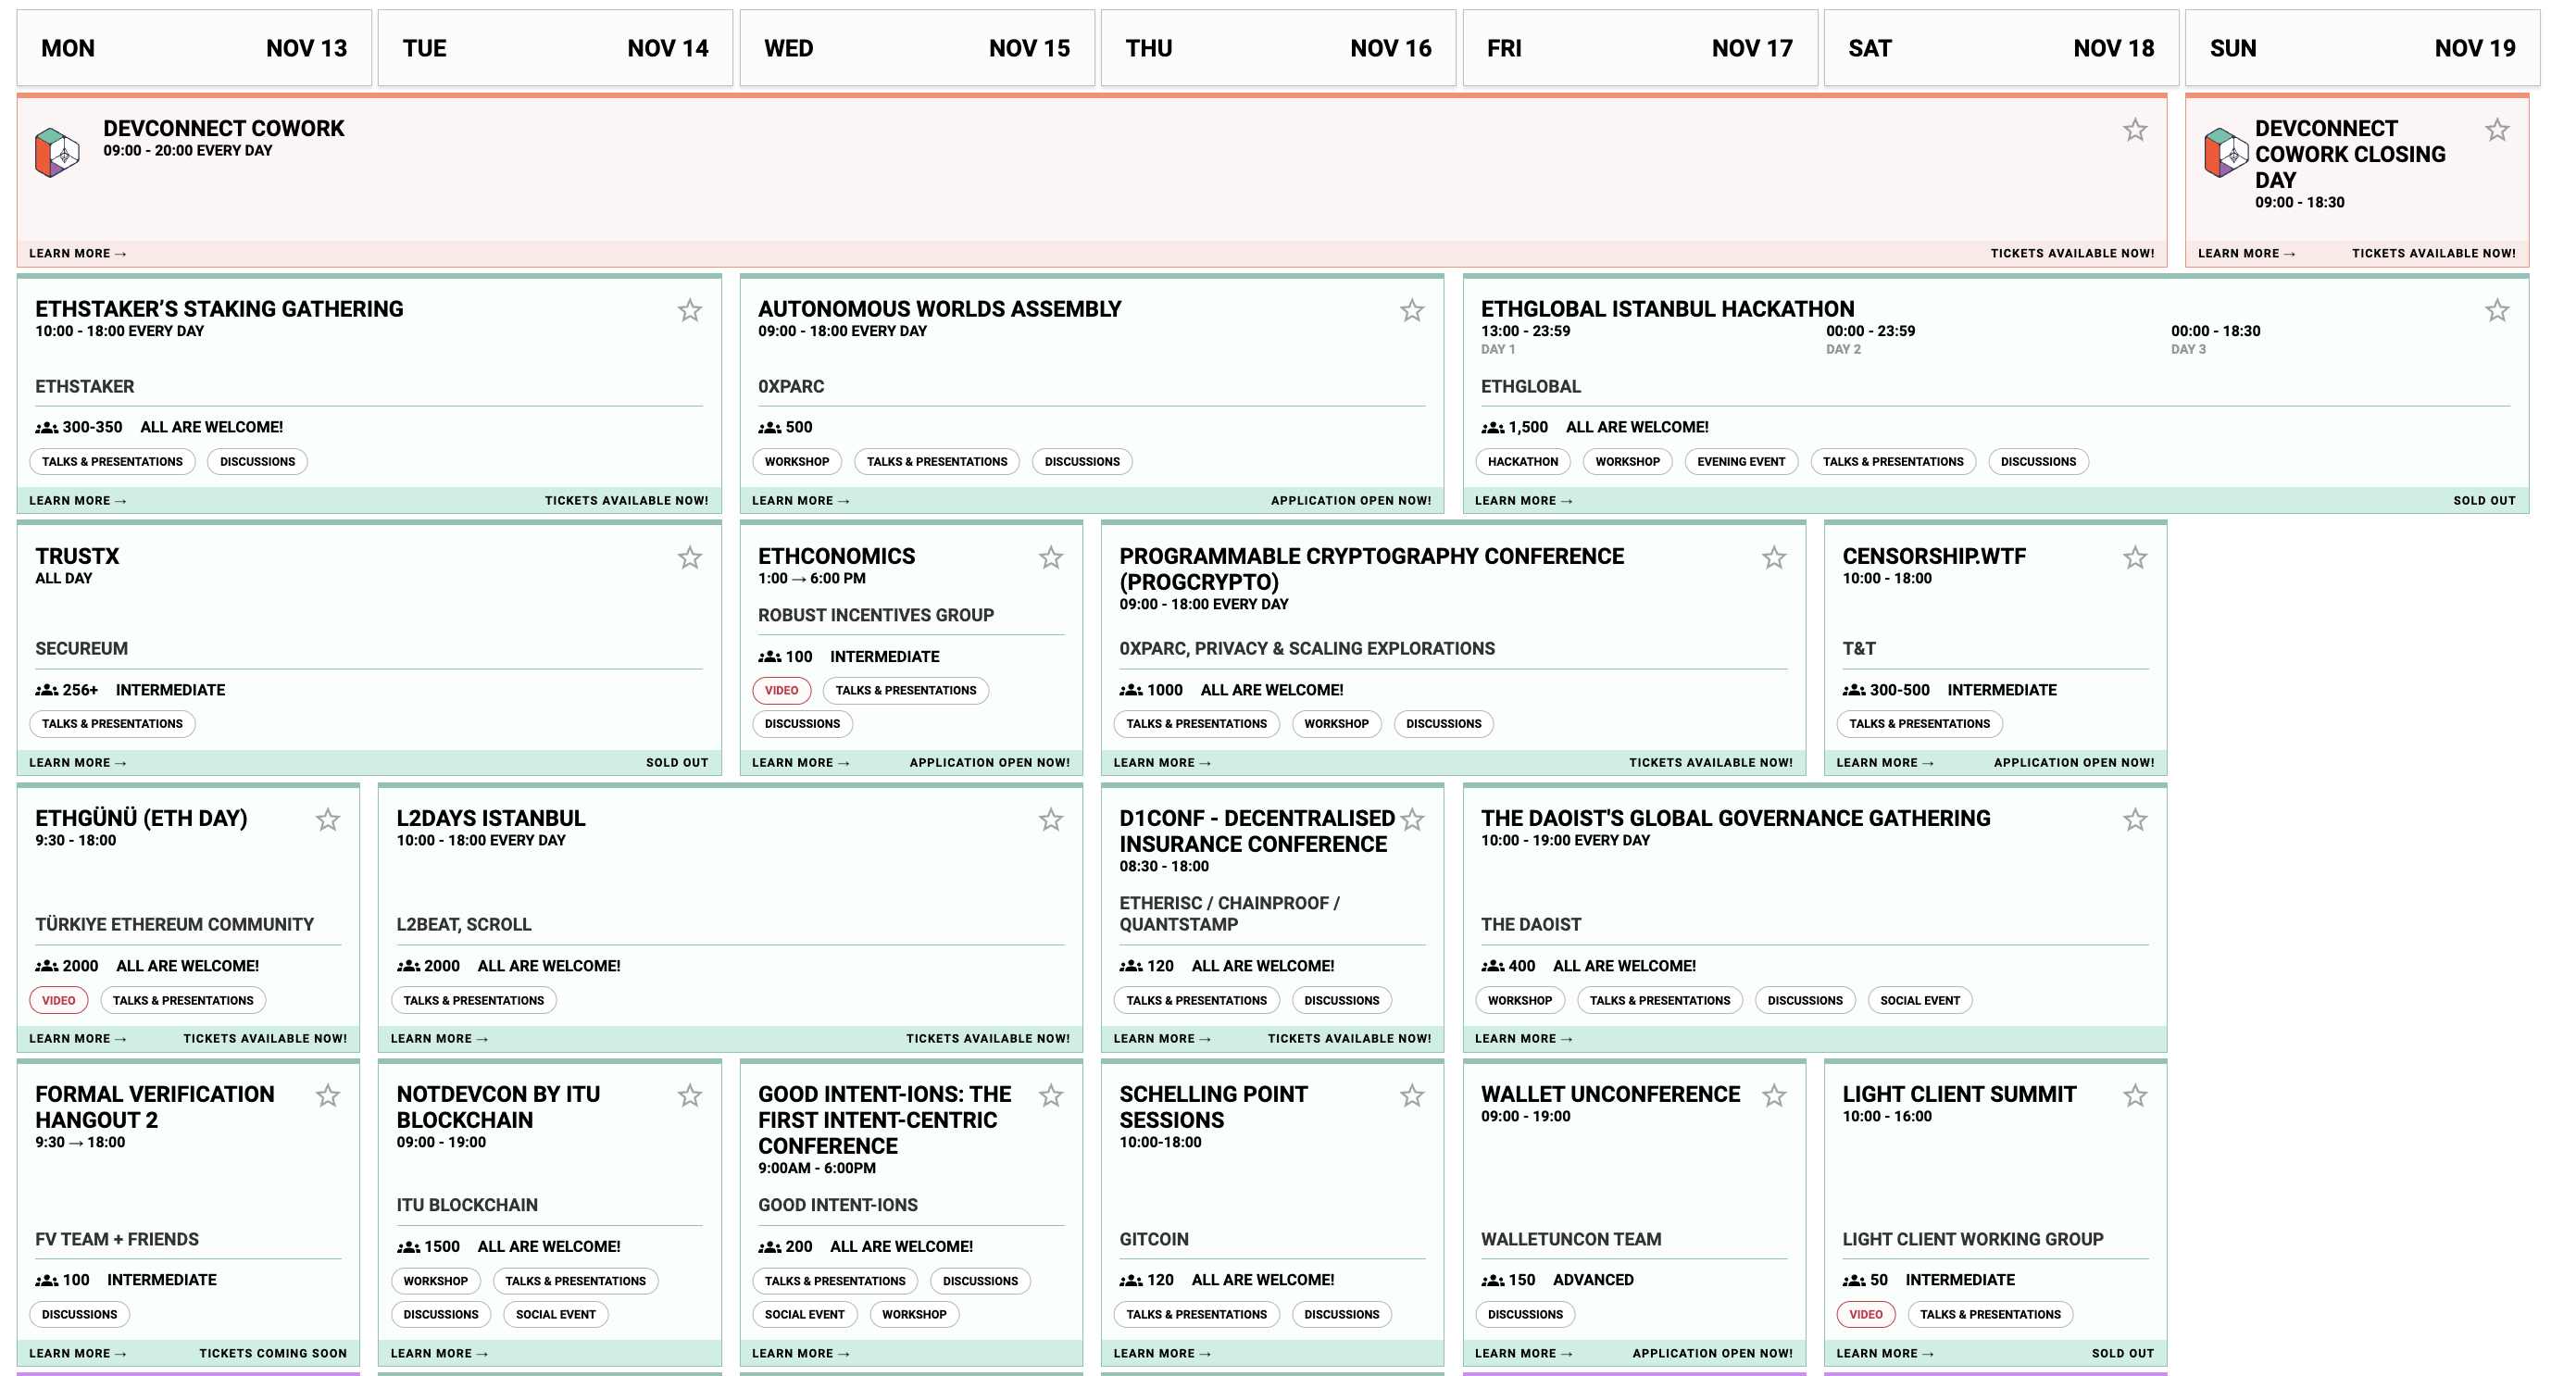Click the Video tag on ETHGünü card
2576x1376 pixels.
coord(58,1000)
